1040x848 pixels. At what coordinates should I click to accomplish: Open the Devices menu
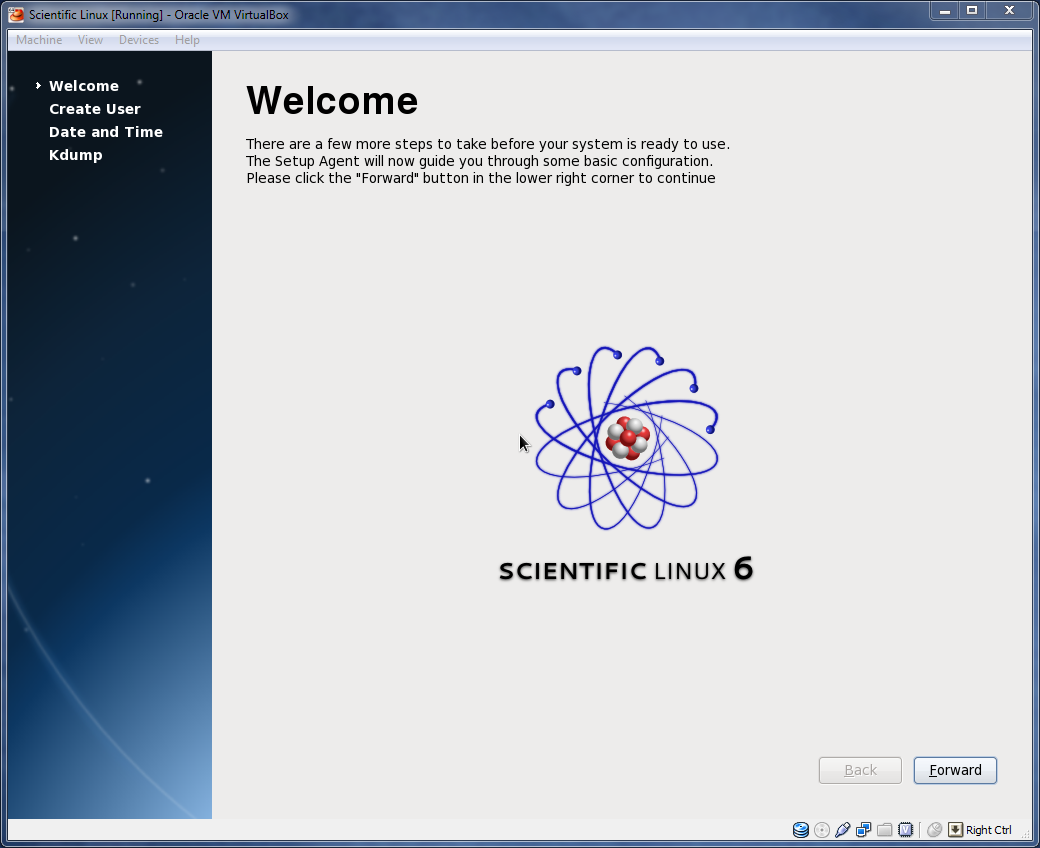pyautogui.click(x=139, y=40)
